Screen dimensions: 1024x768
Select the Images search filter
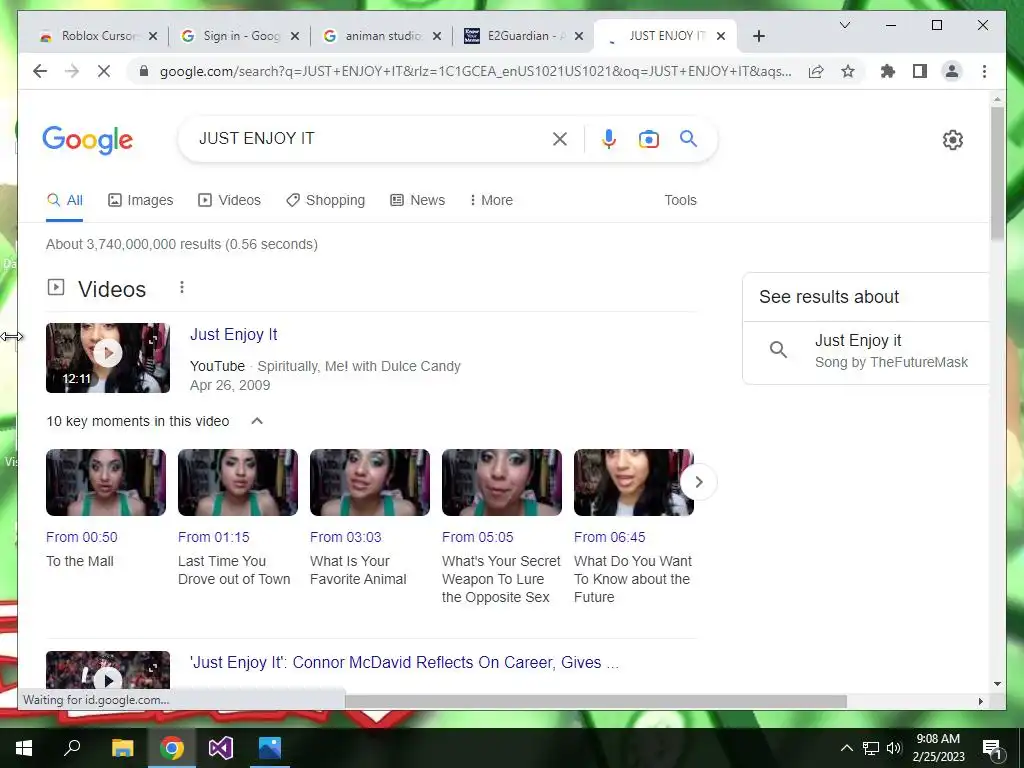(140, 200)
